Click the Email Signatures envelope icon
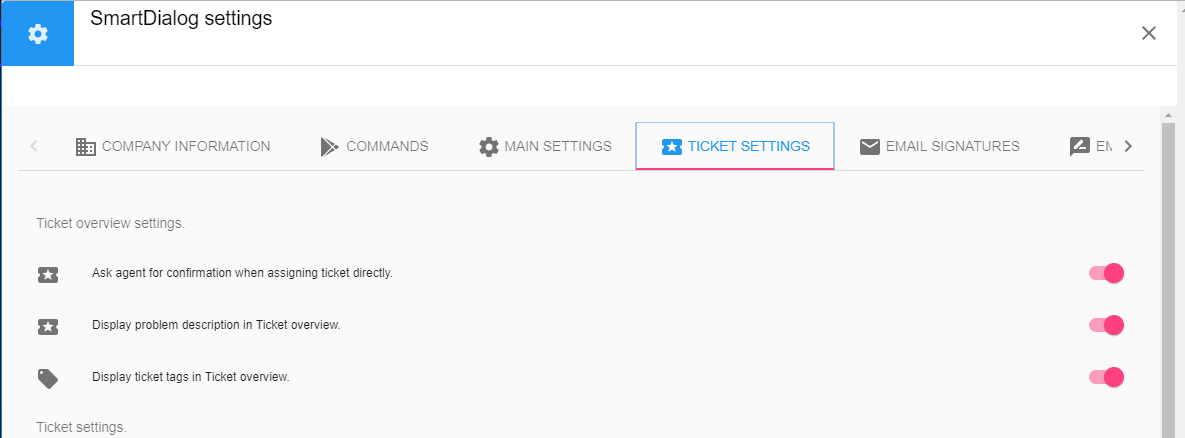 point(870,147)
